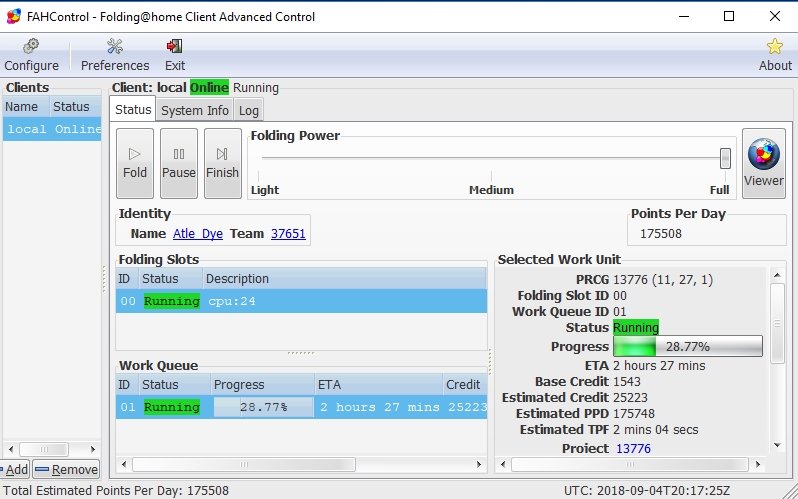Open the Configure toolbar item

pos(32,55)
